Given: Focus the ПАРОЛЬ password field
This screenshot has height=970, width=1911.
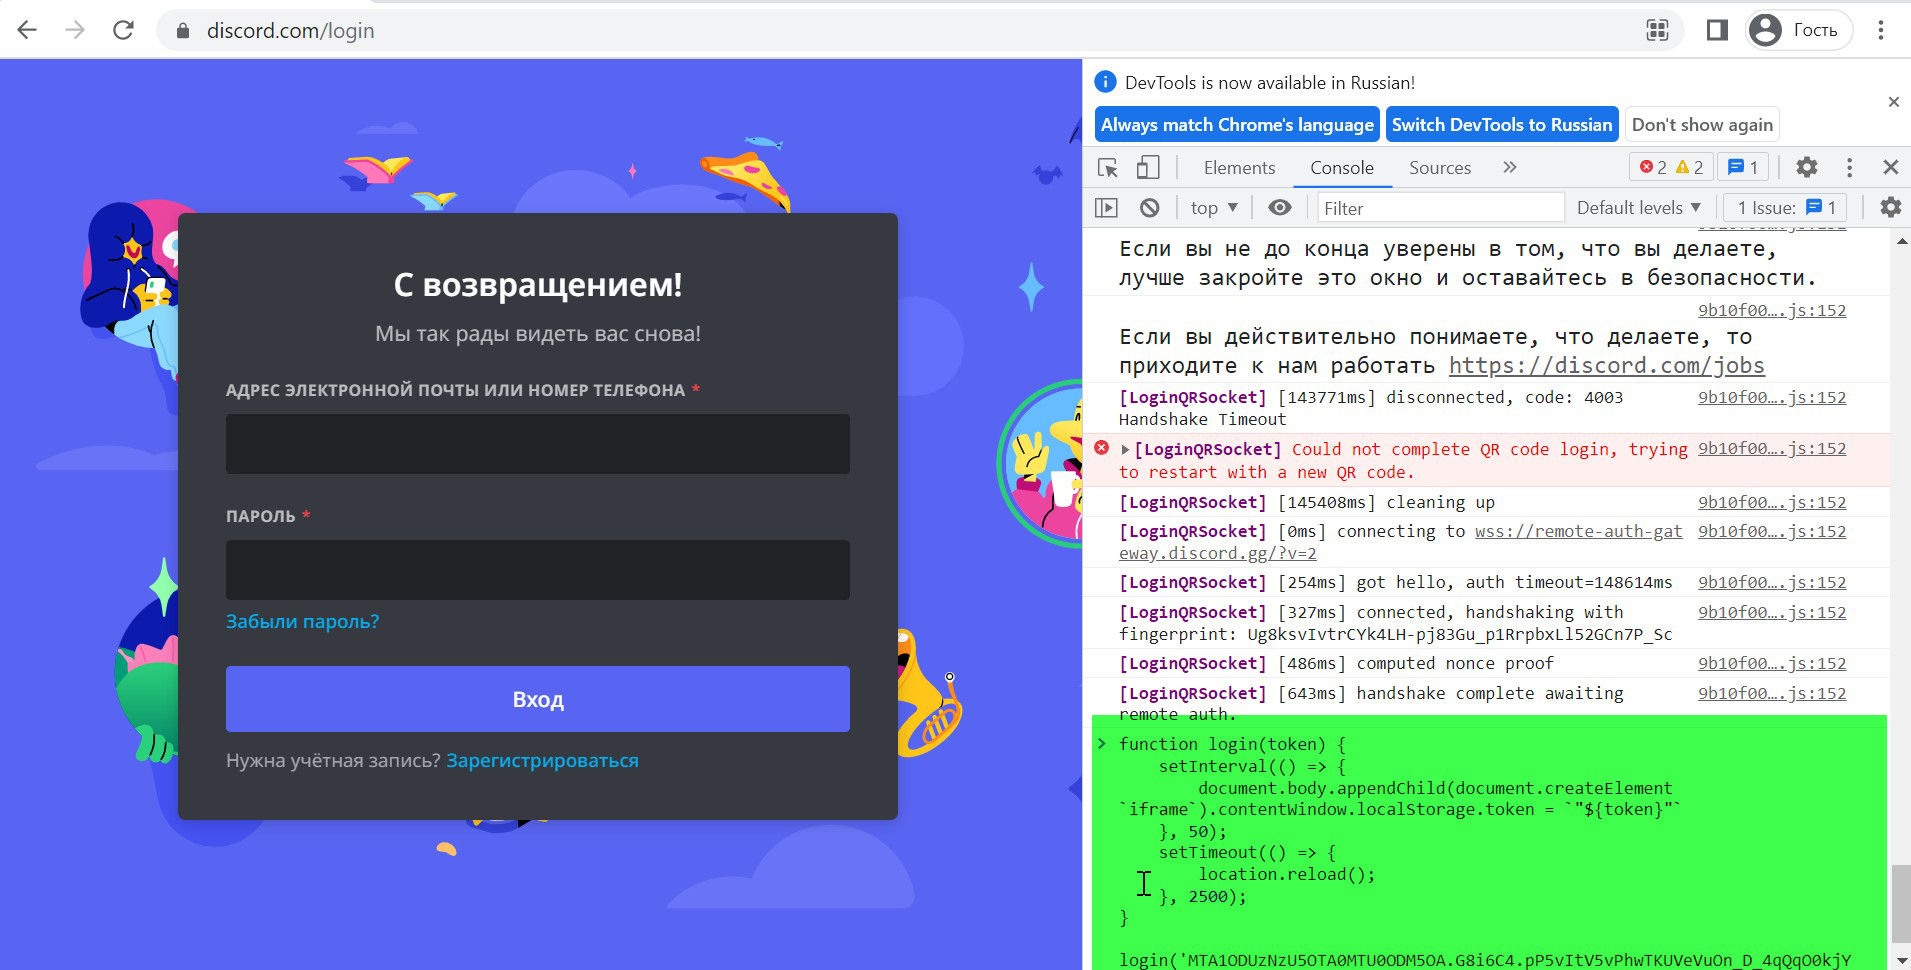Looking at the screenshot, I should point(538,570).
